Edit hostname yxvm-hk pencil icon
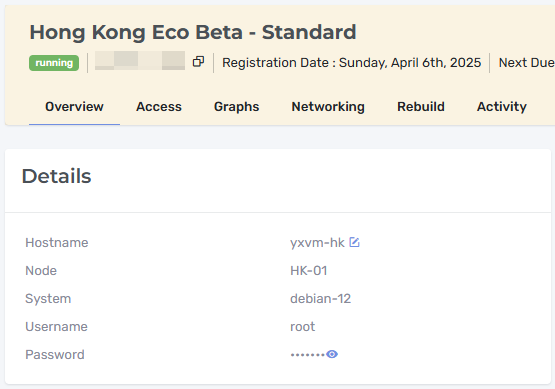The image size is (555, 389). pyautogui.click(x=354, y=242)
